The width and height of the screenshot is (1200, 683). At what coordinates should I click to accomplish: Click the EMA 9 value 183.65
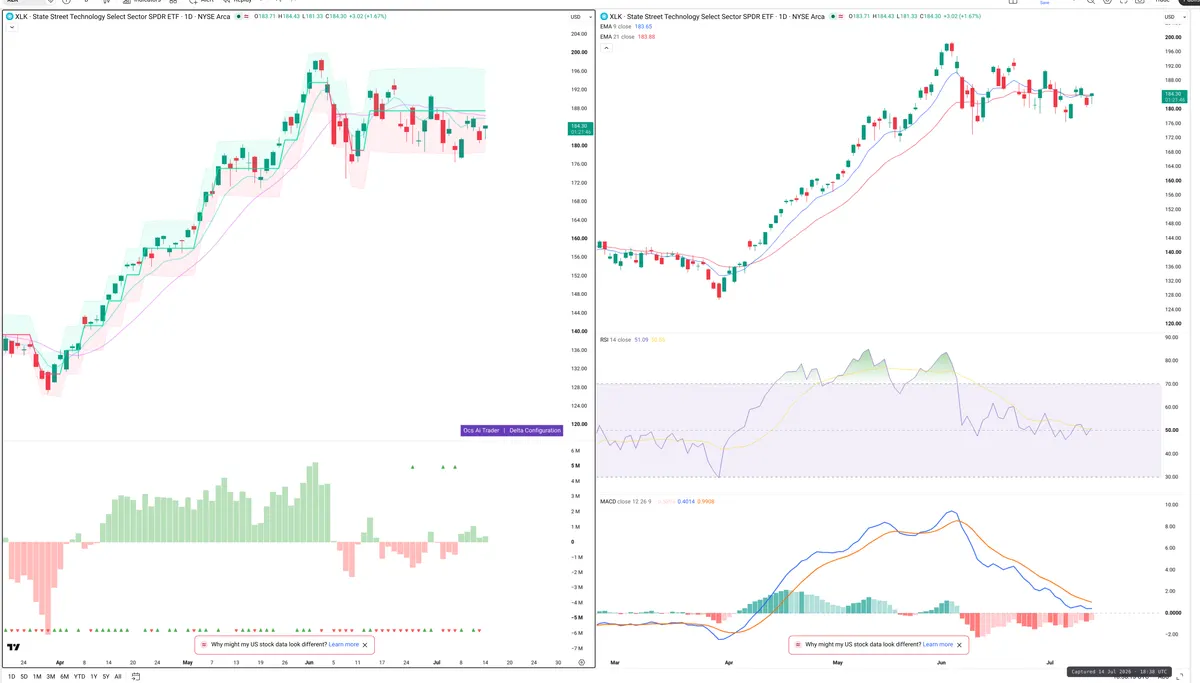644,27
